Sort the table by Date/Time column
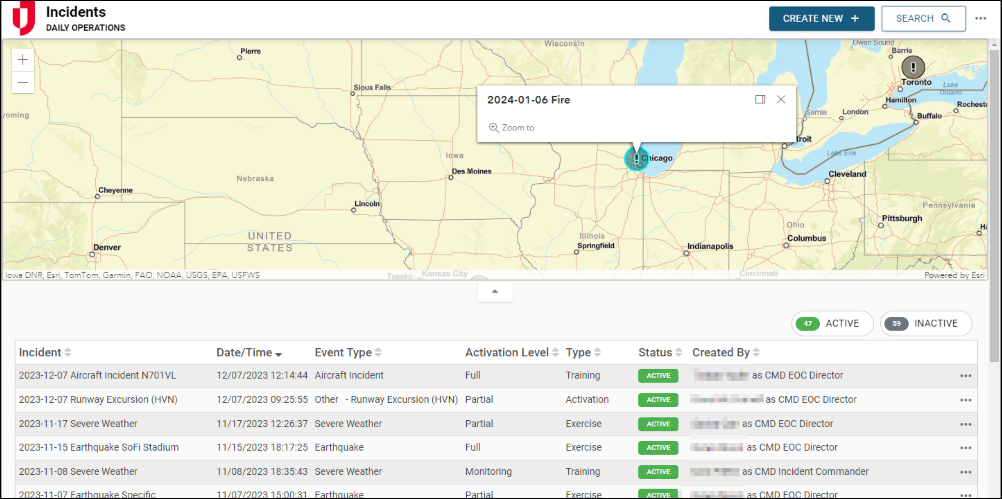 click(x=249, y=353)
